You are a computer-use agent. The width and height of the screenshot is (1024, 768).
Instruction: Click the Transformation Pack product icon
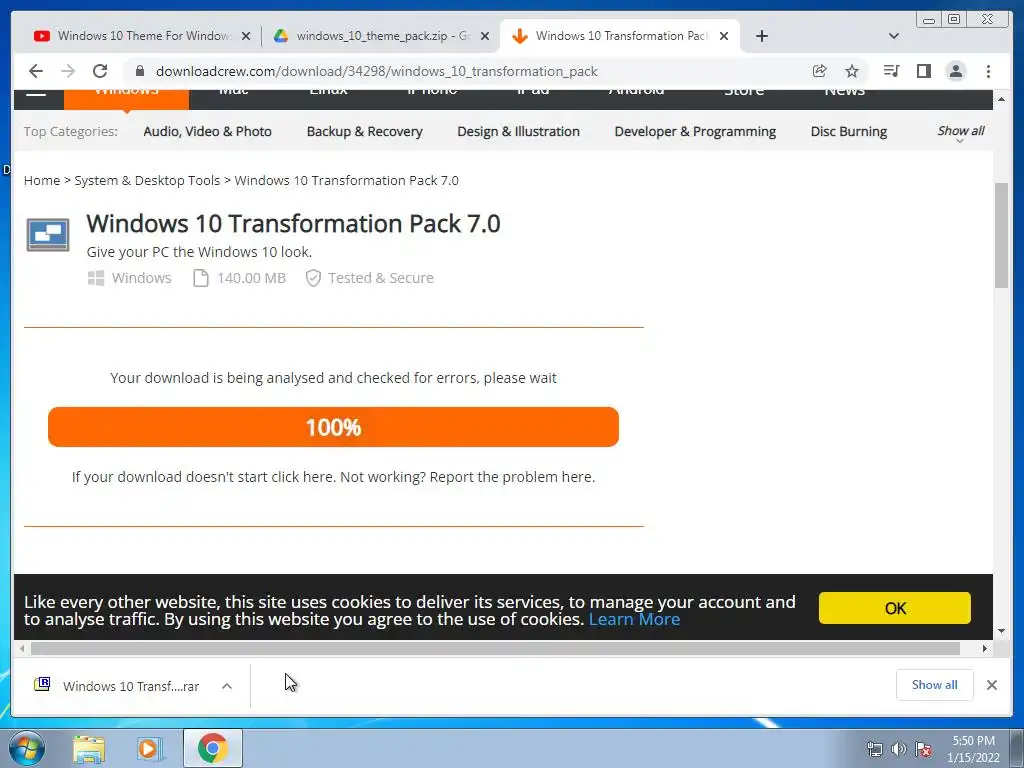pyautogui.click(x=48, y=234)
